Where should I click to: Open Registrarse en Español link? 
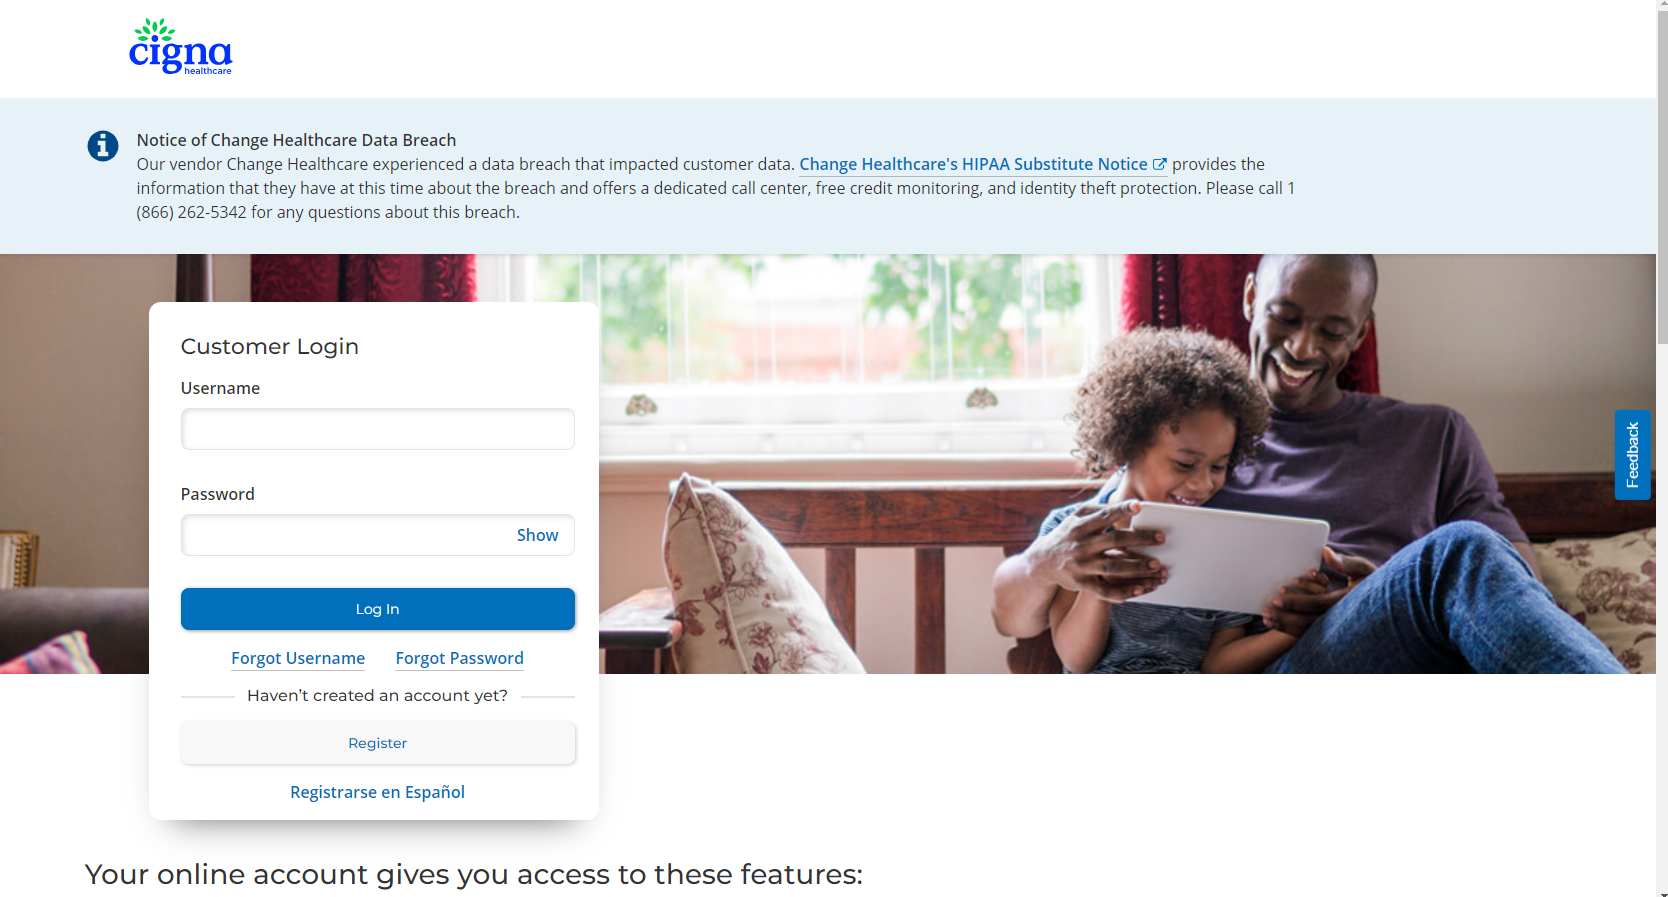[378, 792]
